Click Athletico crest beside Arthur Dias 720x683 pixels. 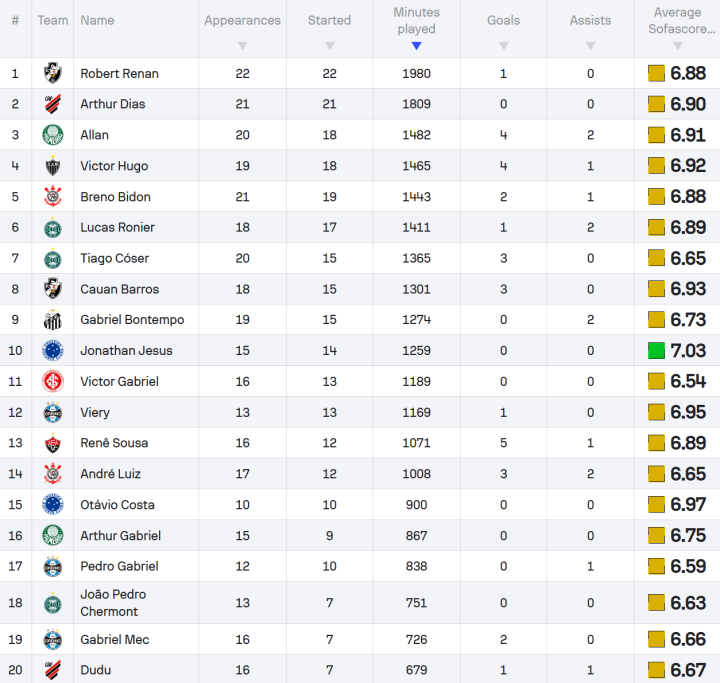tap(53, 104)
